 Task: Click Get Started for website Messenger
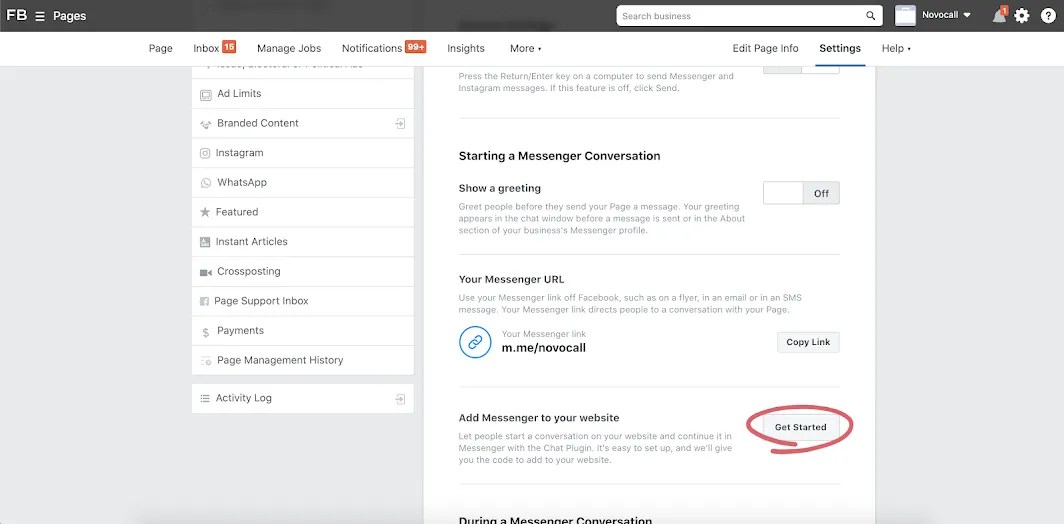point(801,427)
